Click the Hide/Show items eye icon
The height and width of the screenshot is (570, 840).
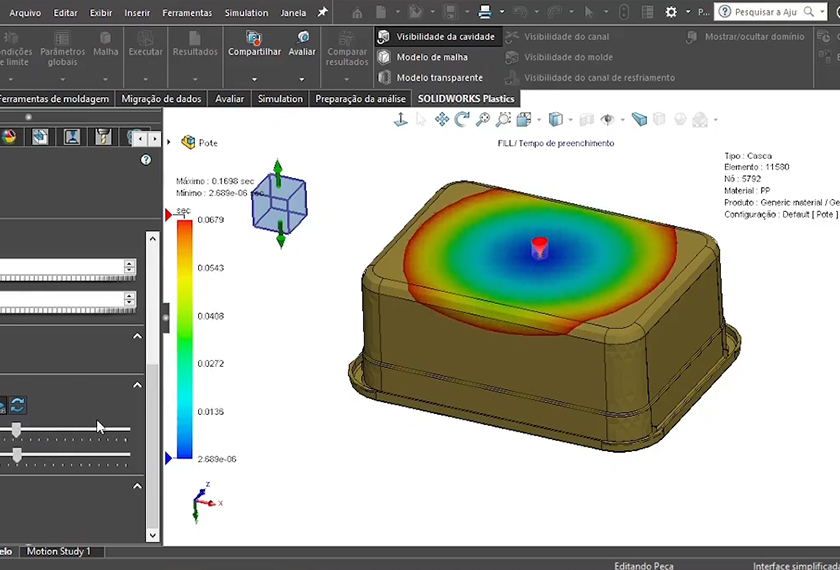(608, 119)
